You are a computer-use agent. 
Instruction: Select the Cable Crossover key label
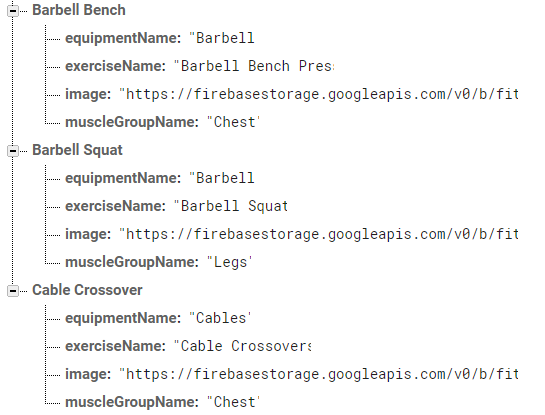87,290
